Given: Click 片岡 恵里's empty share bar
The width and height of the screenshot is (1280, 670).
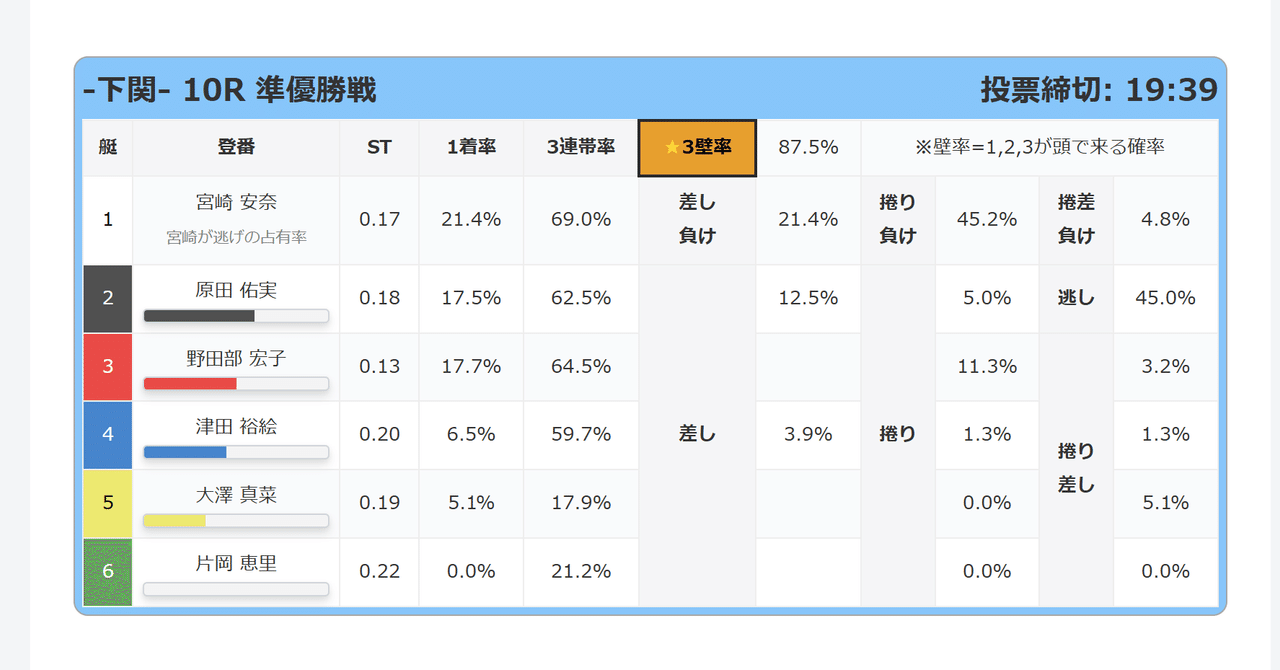Looking at the screenshot, I should tap(236, 589).
